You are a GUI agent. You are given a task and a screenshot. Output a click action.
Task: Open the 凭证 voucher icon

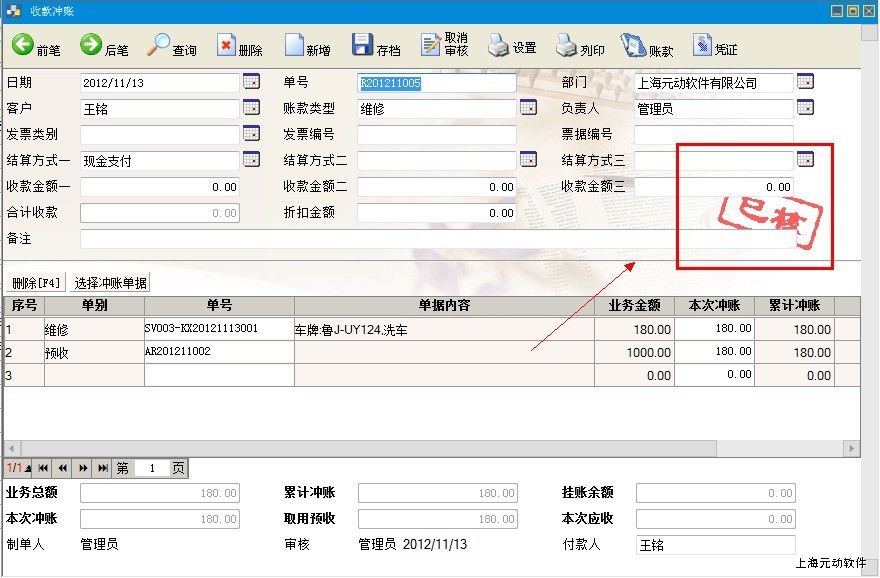tap(701, 46)
